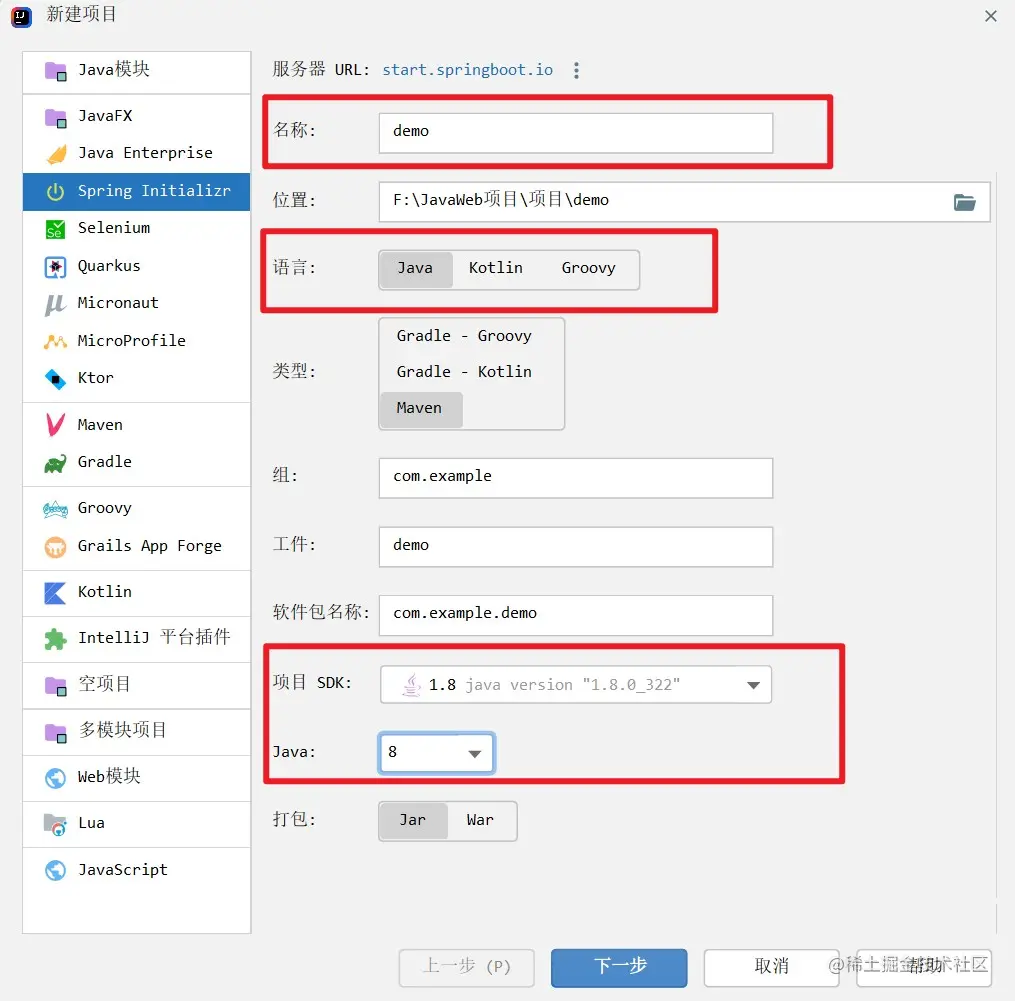Click the 名称 input field
The width and height of the screenshot is (1015, 1001).
(575, 133)
